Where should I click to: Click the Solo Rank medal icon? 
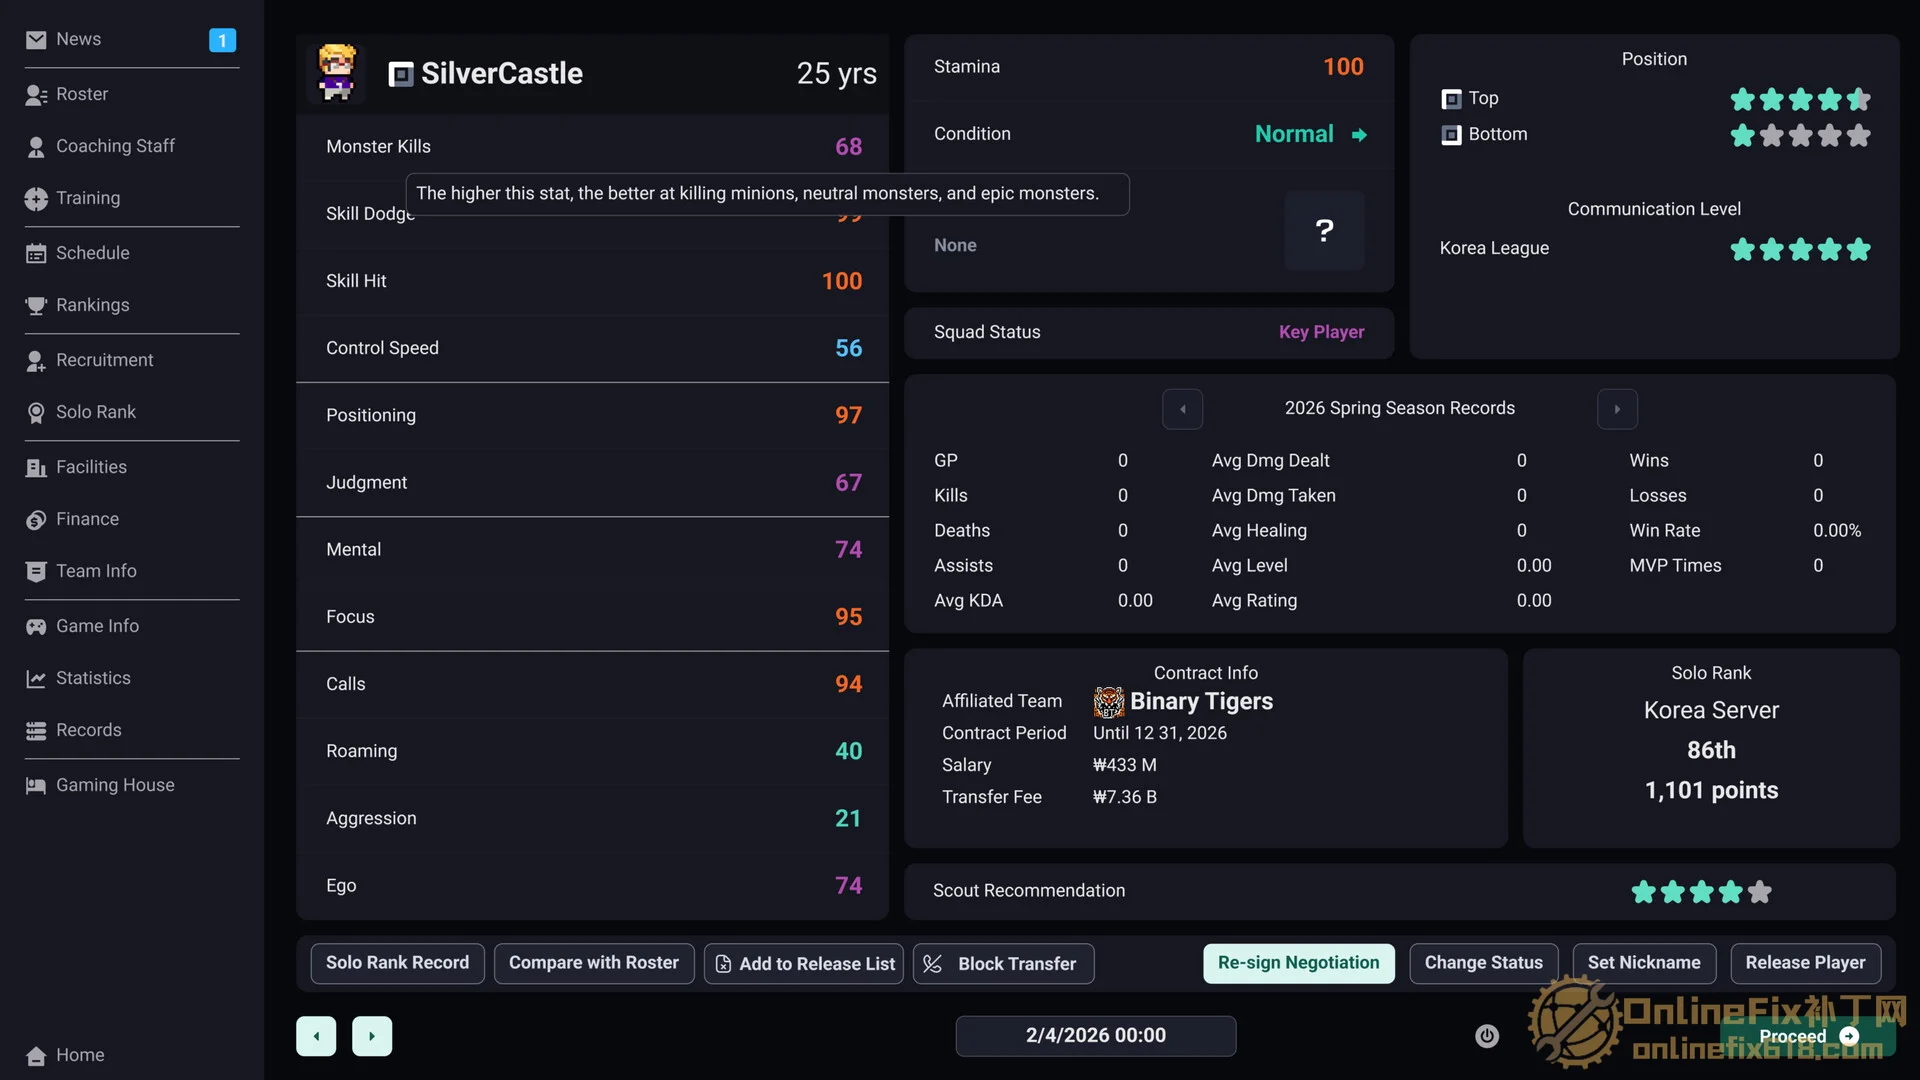click(36, 413)
